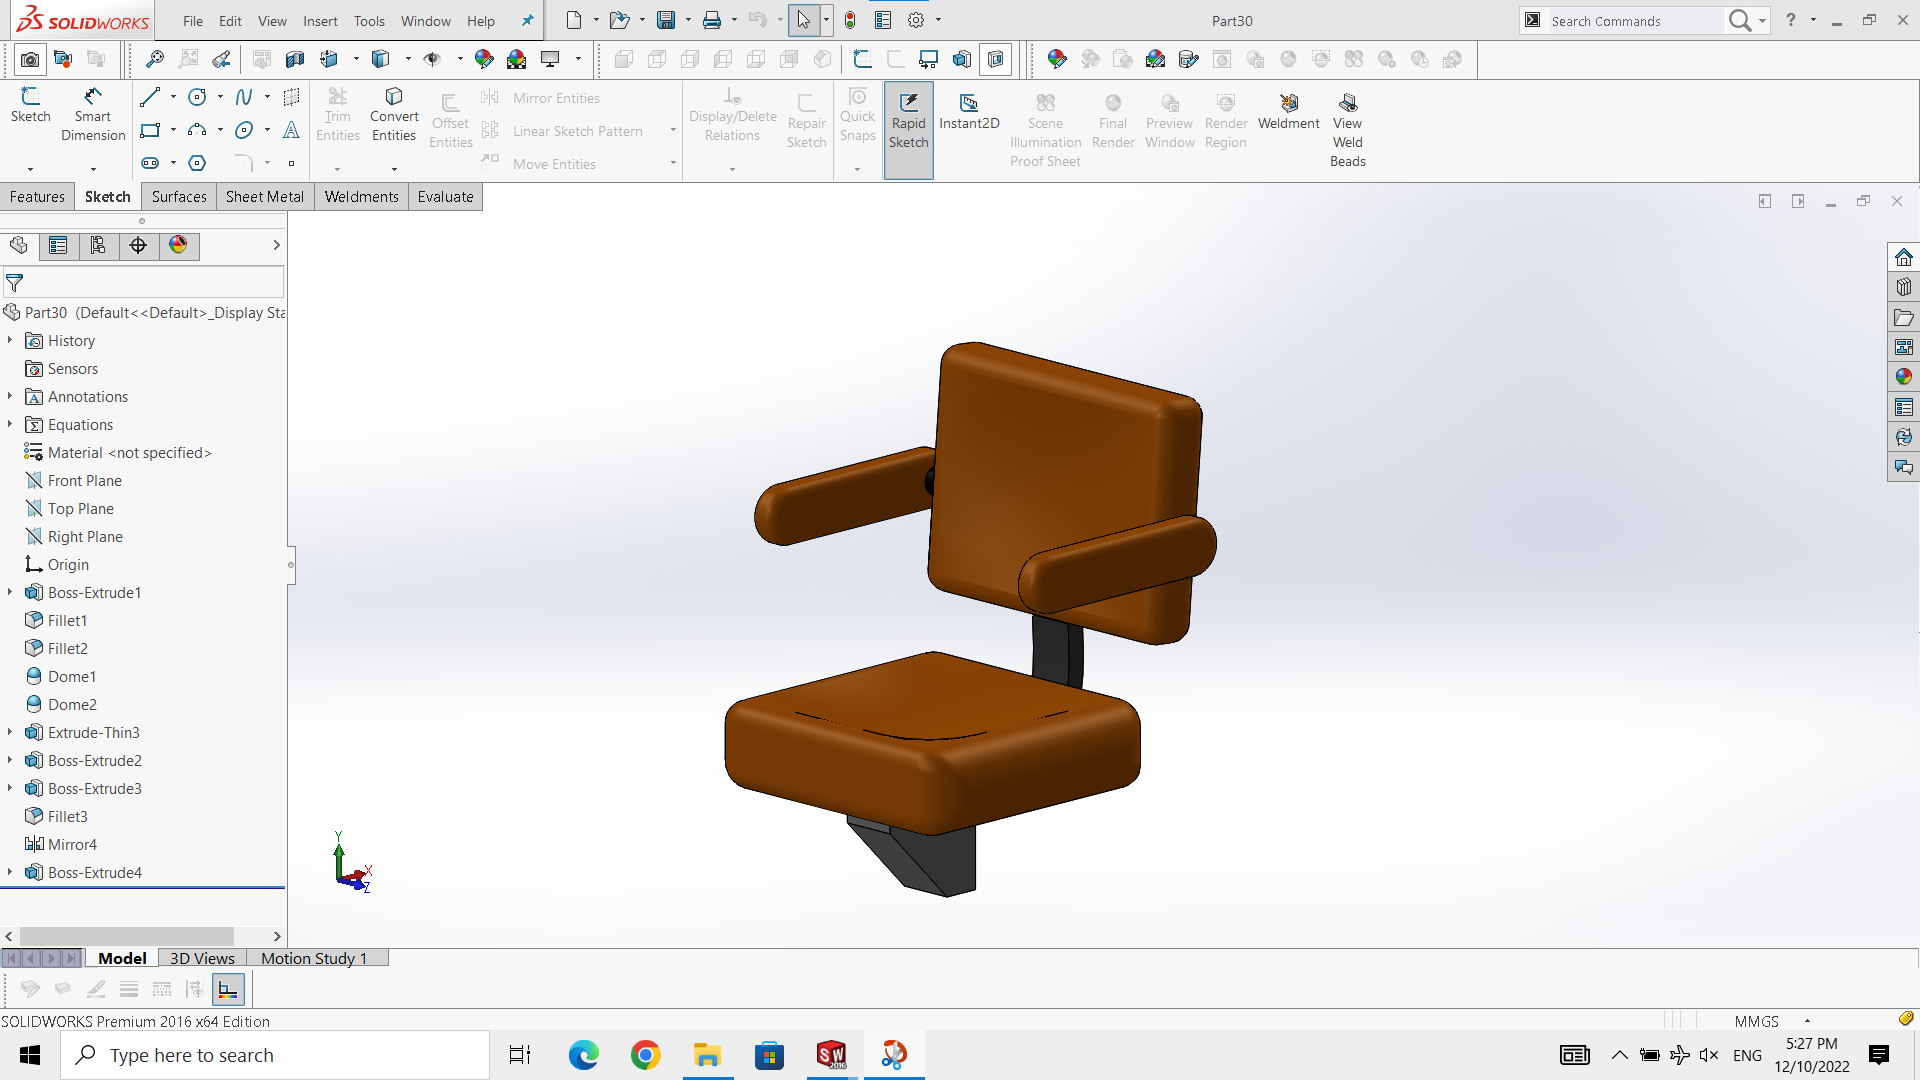Open SolidWorks Resources in task pane
The width and height of the screenshot is (1920, 1080).
click(x=1903, y=257)
